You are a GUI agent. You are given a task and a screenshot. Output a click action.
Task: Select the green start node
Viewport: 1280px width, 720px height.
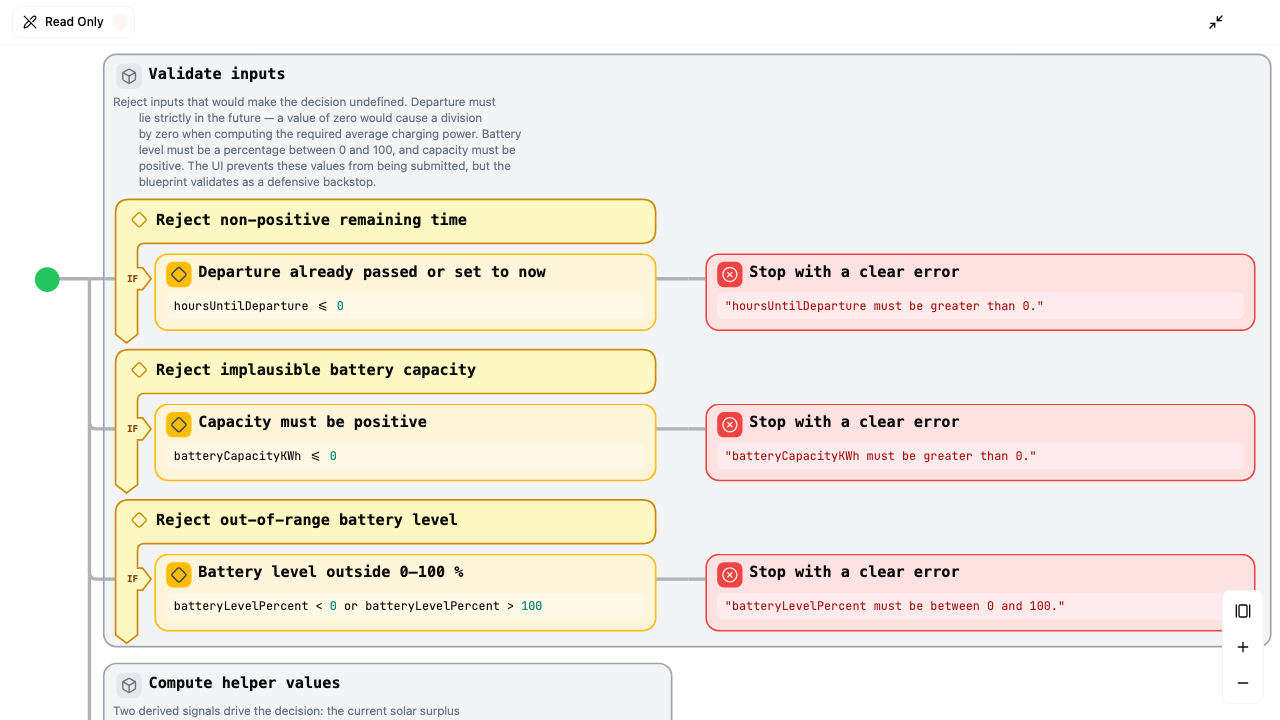point(47,279)
